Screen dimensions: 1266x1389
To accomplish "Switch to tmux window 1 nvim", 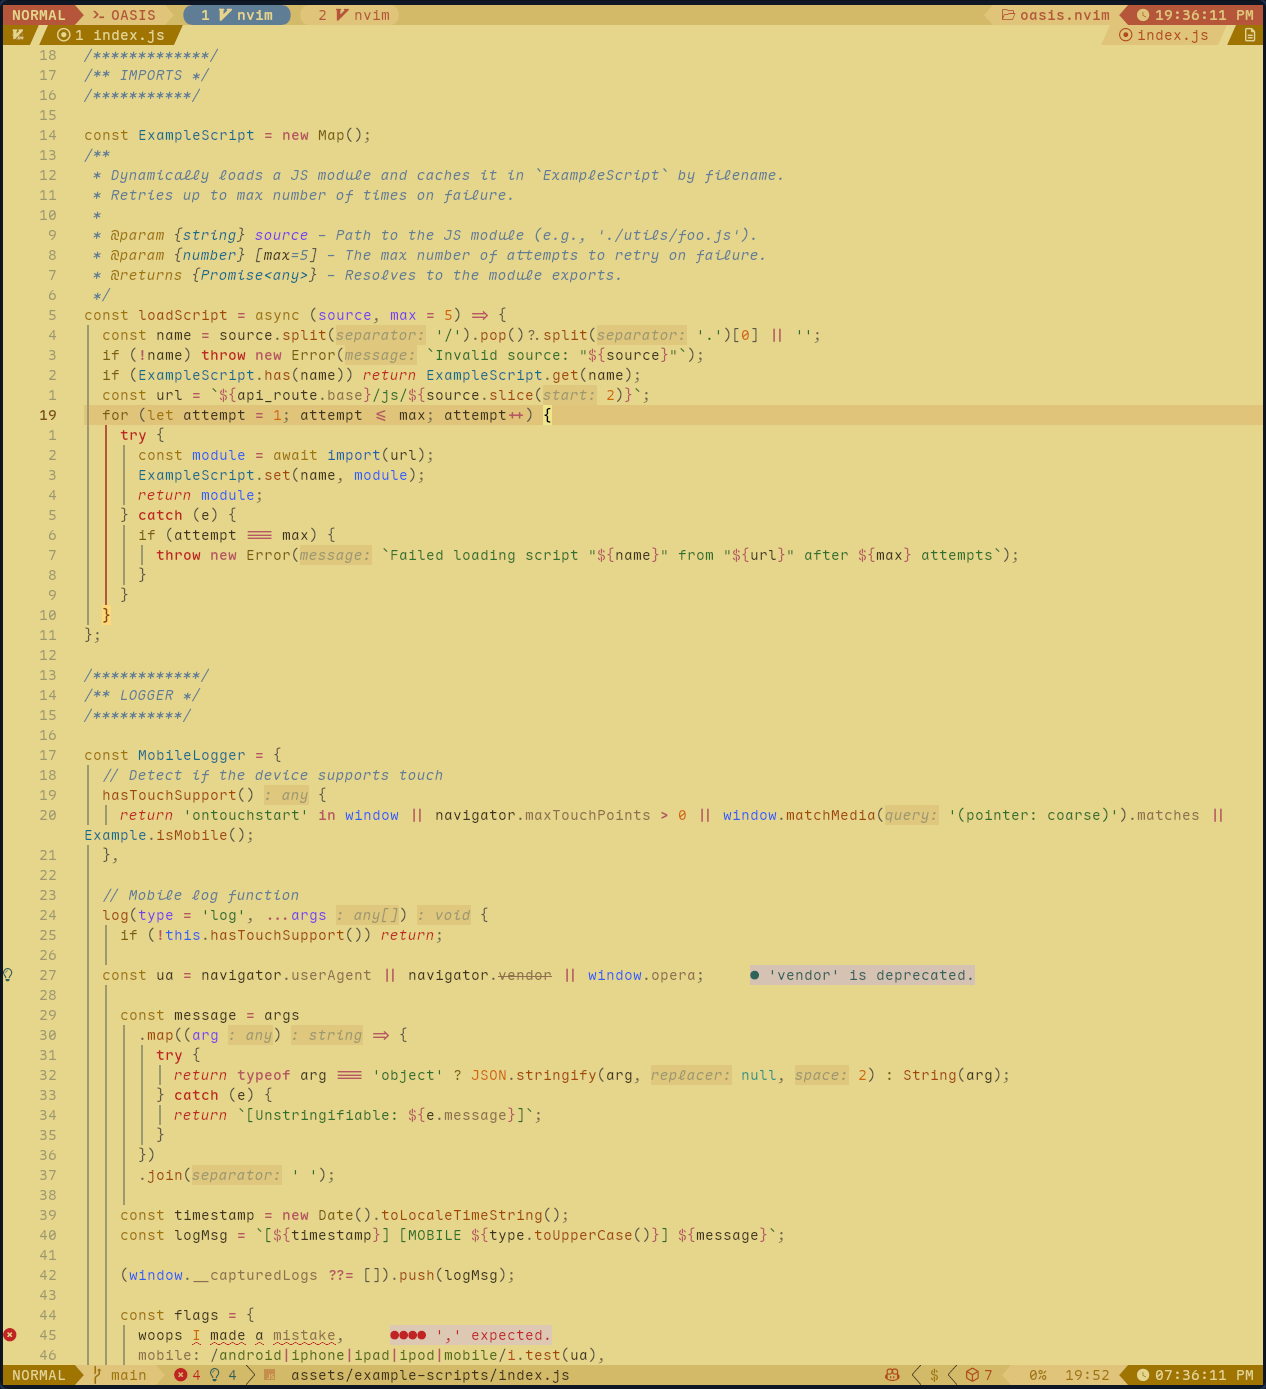I will [x=237, y=15].
